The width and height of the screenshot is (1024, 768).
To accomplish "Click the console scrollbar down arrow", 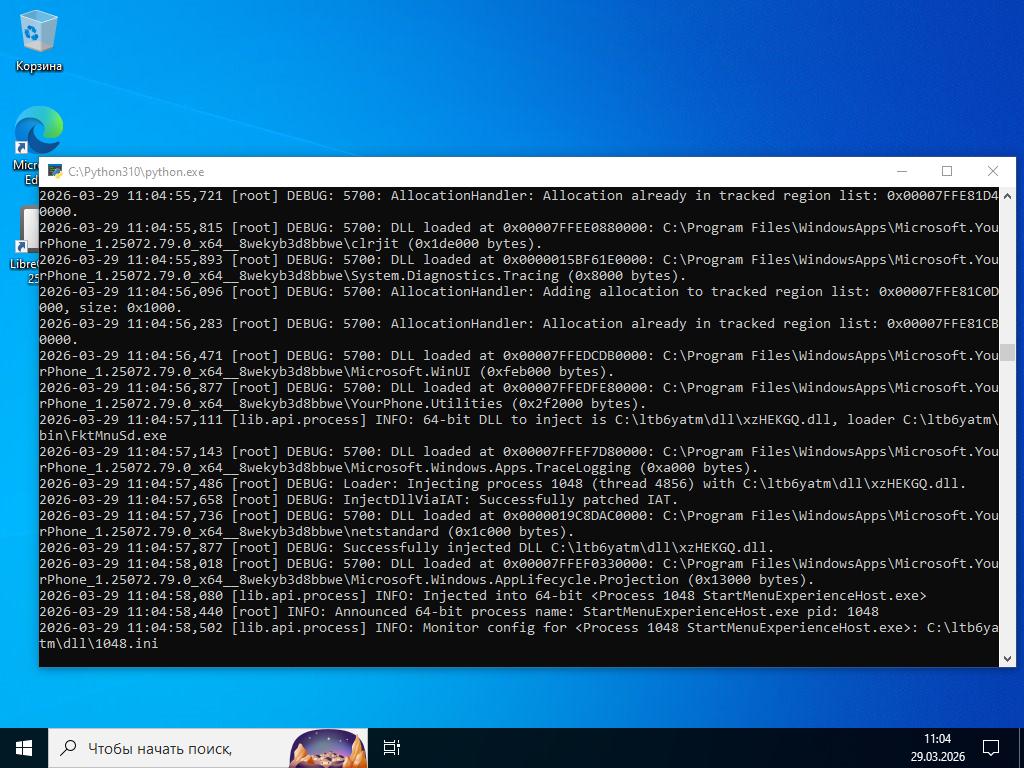I will [1007, 658].
